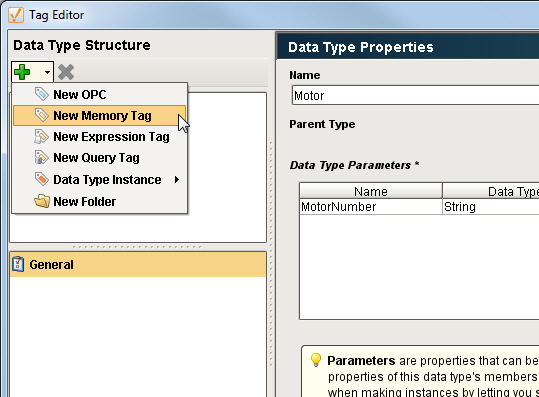Image resolution: width=539 pixels, height=397 pixels.
Task: Click the New Memory Tag icon
Action: (42, 115)
